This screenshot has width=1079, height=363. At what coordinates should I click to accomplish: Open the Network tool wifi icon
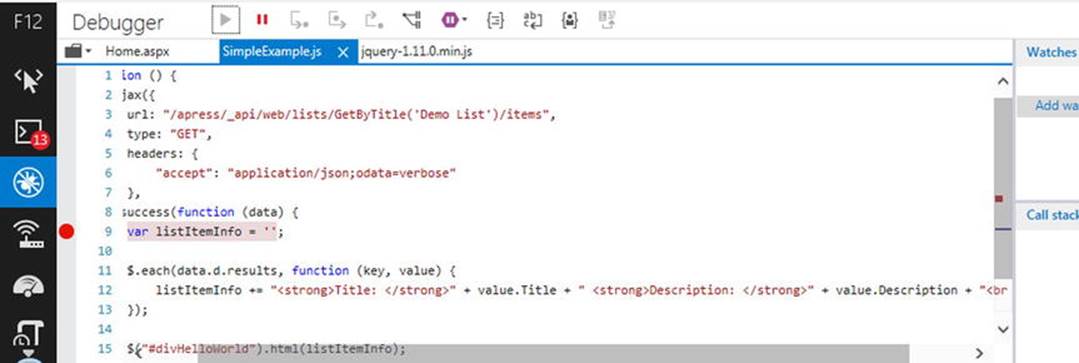pos(28,234)
